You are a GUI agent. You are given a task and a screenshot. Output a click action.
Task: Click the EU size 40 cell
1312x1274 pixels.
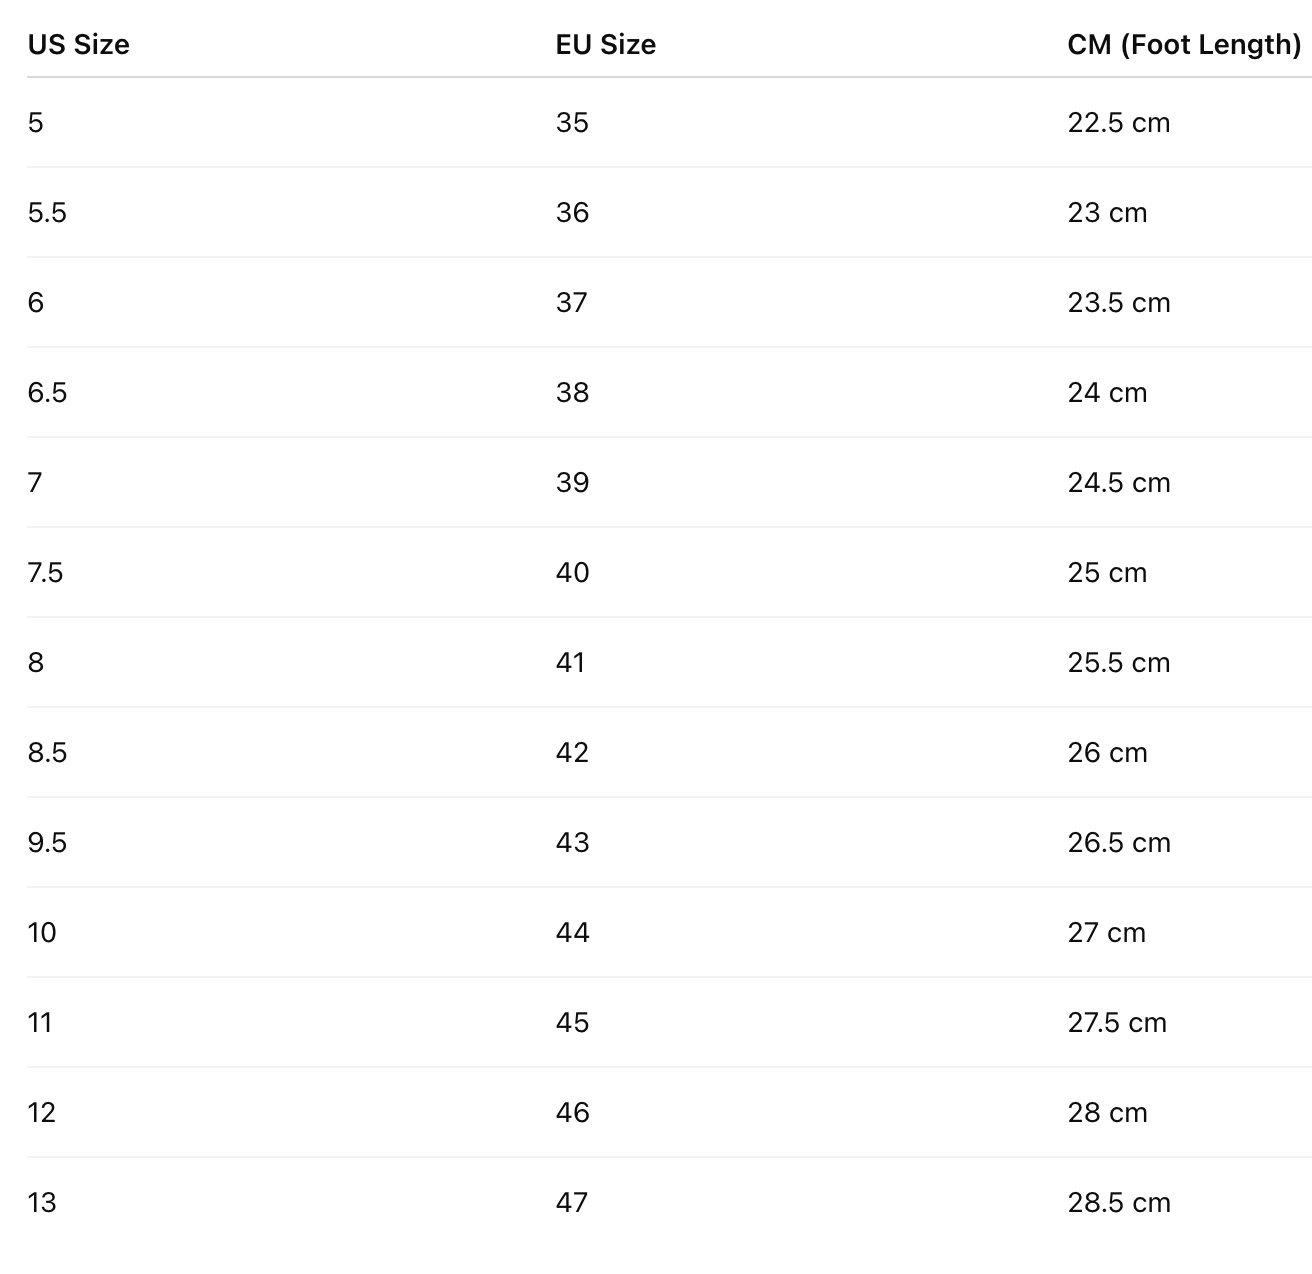point(572,573)
